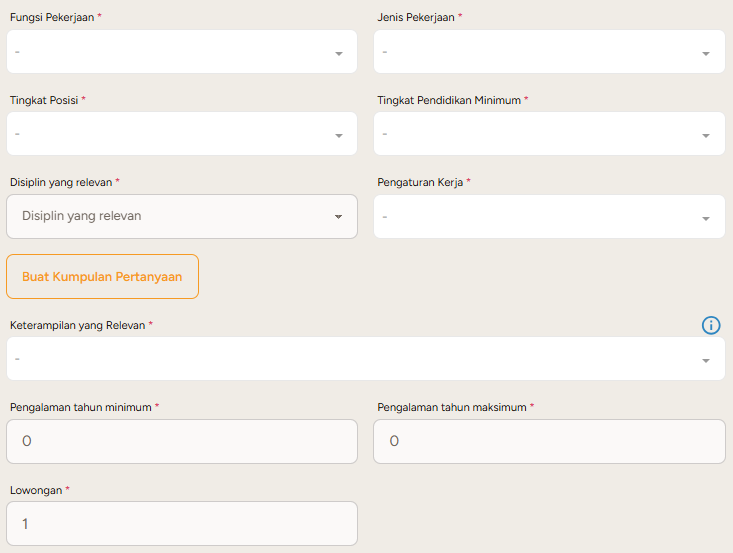733x553 pixels.
Task: Click the caret in Tingkat Pendidikan Minimum
Action: coord(706,135)
